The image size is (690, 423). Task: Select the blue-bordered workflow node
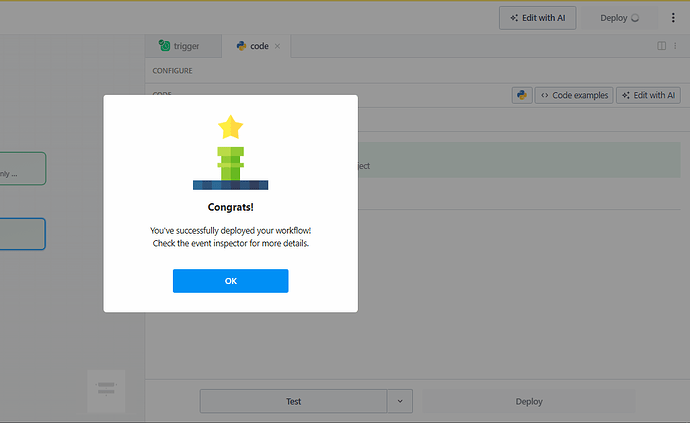[22, 234]
